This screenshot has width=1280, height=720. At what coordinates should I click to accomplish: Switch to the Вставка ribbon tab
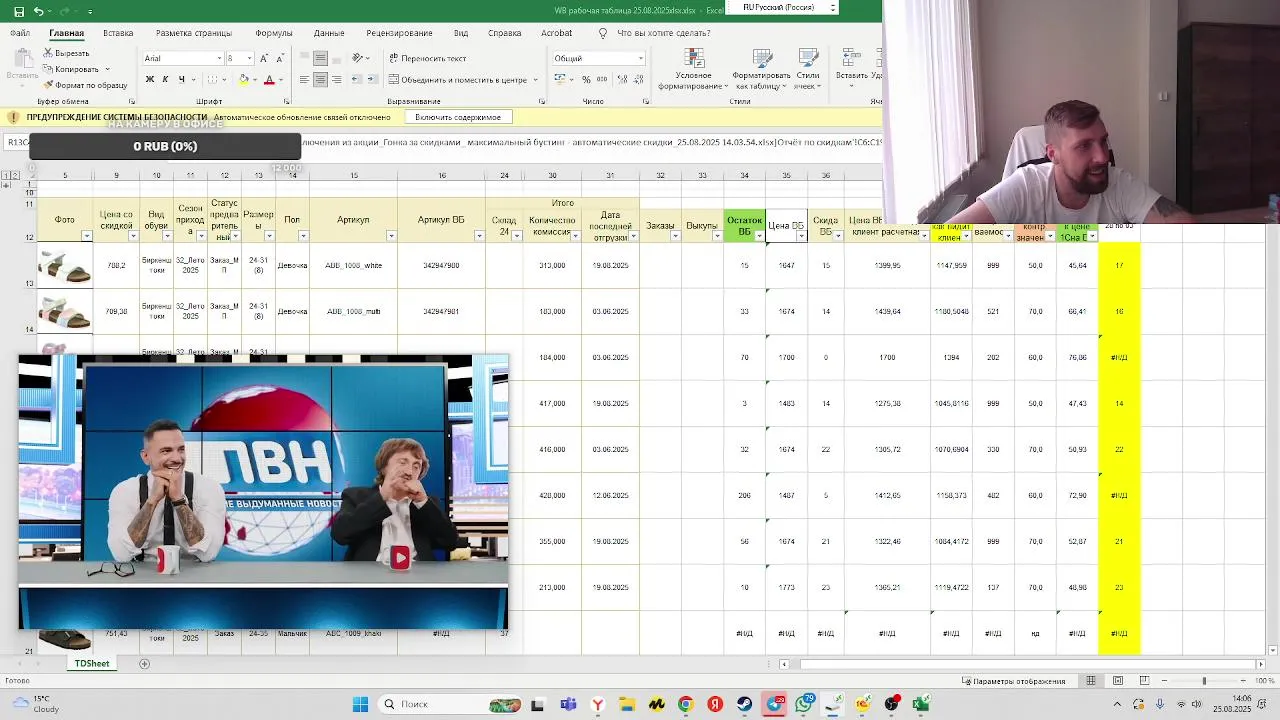point(118,33)
